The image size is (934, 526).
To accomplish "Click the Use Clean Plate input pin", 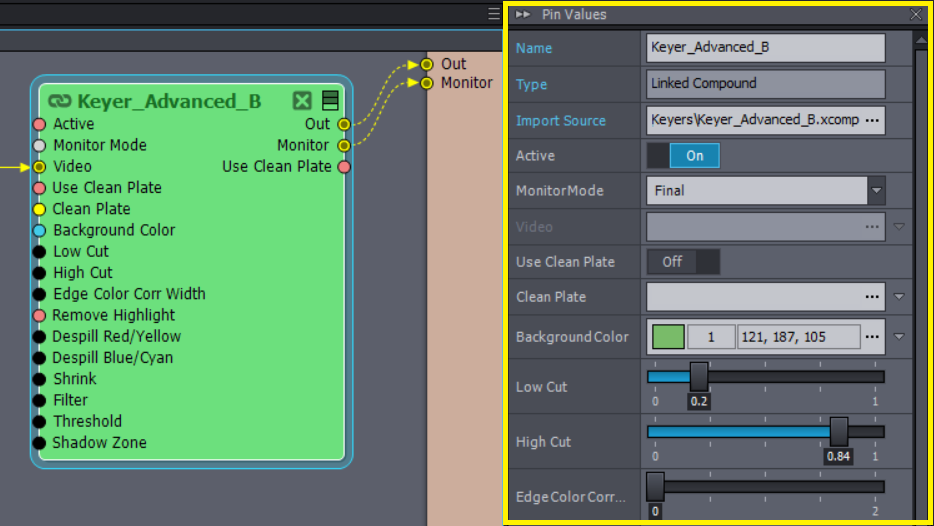I will pos(39,188).
